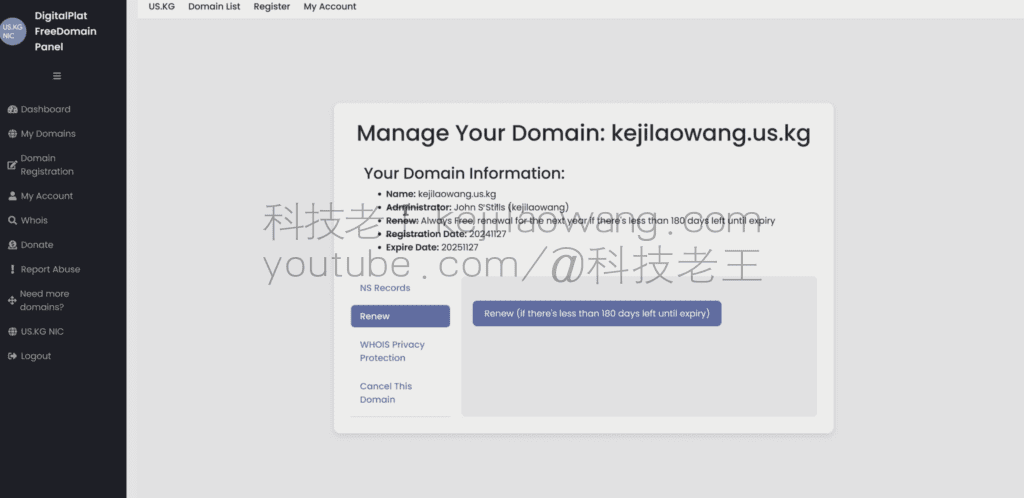Click the Logout arrow icon

(12, 356)
